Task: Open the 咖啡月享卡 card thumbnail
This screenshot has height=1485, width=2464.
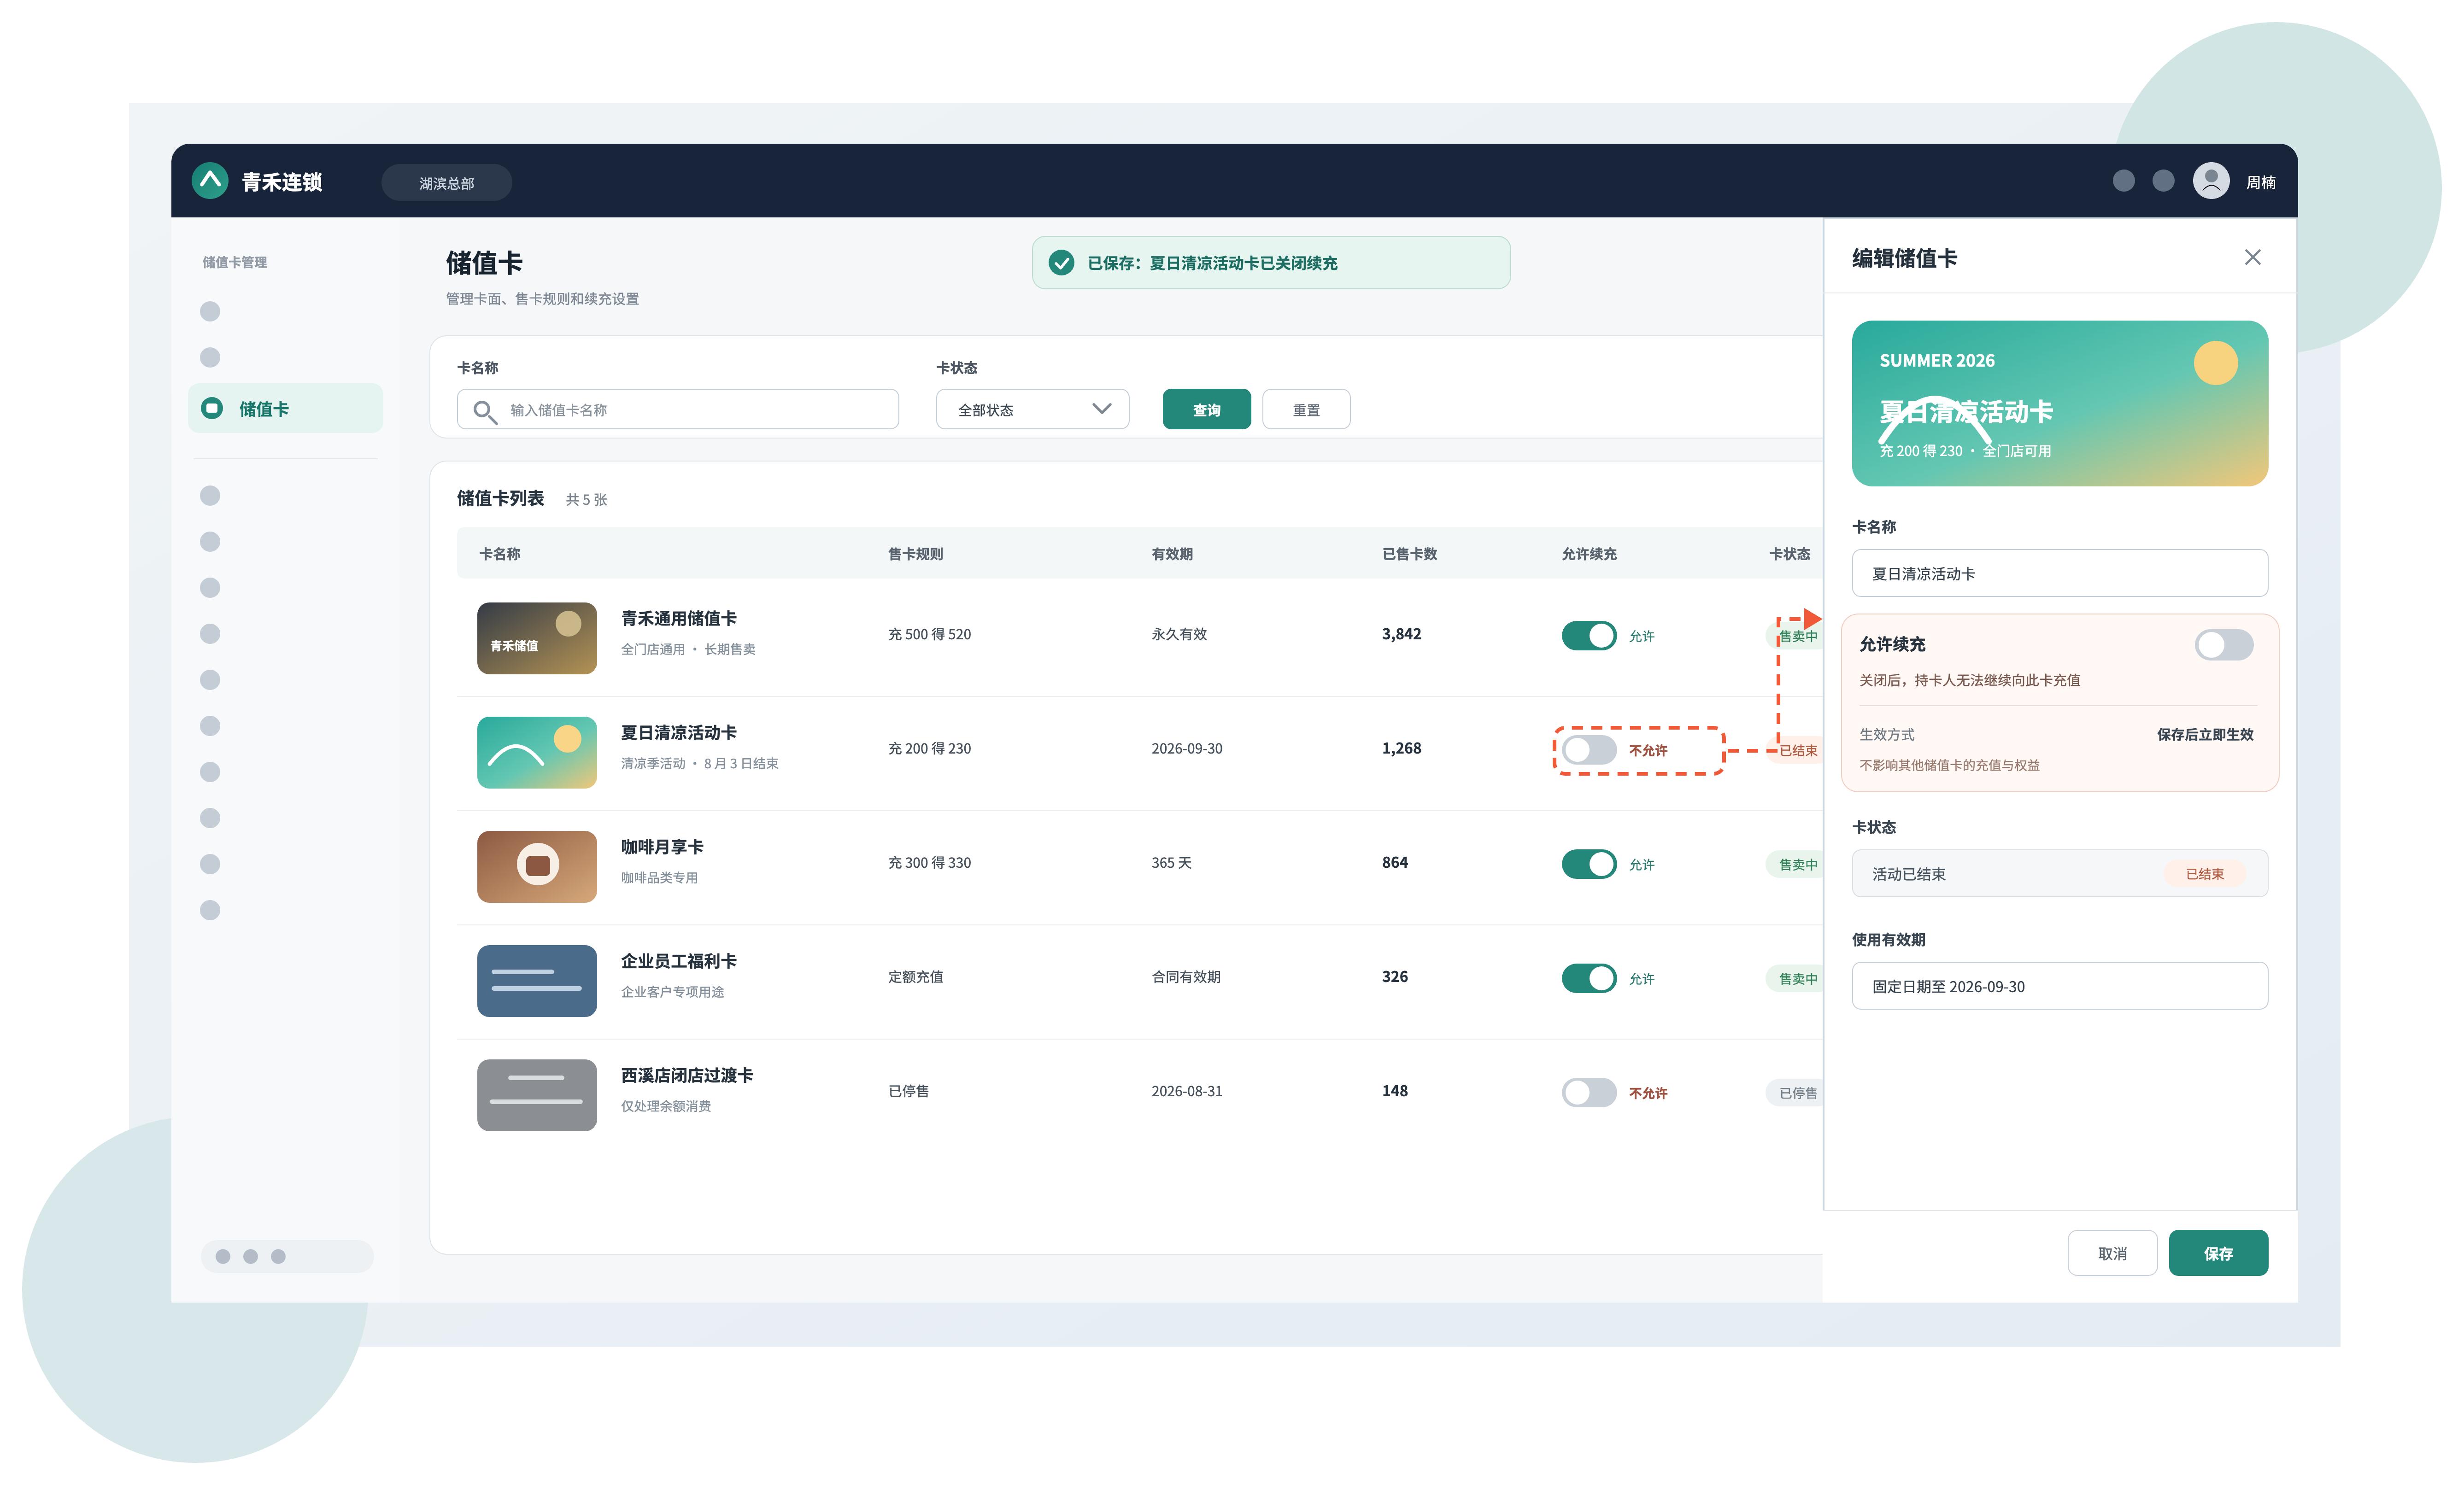Action: coord(537,866)
